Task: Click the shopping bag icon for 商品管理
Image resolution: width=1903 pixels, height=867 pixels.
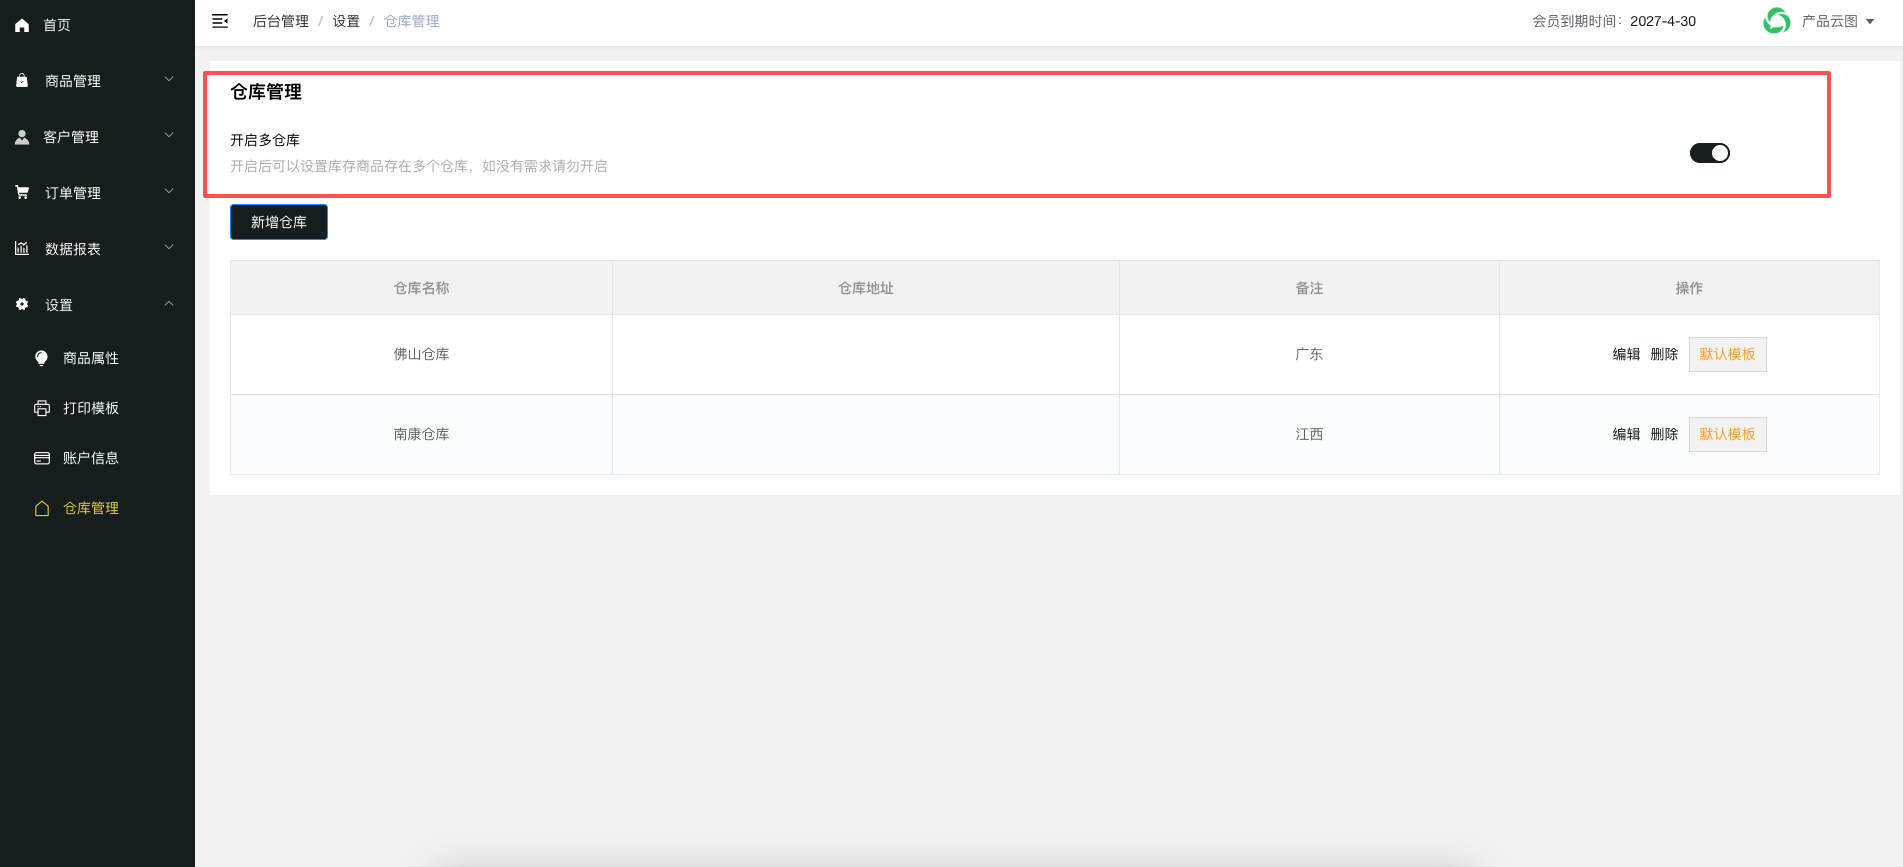Action: [22, 80]
